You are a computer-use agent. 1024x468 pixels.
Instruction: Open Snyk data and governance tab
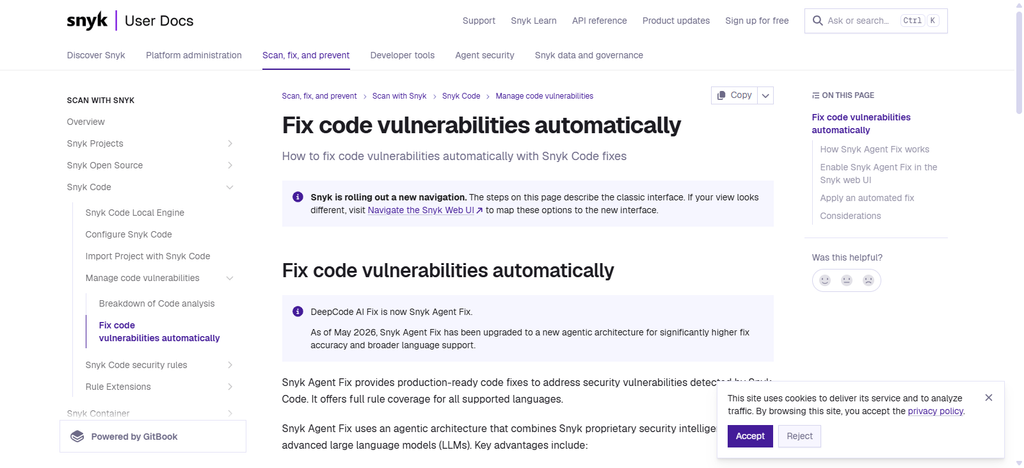pyautogui.click(x=588, y=55)
